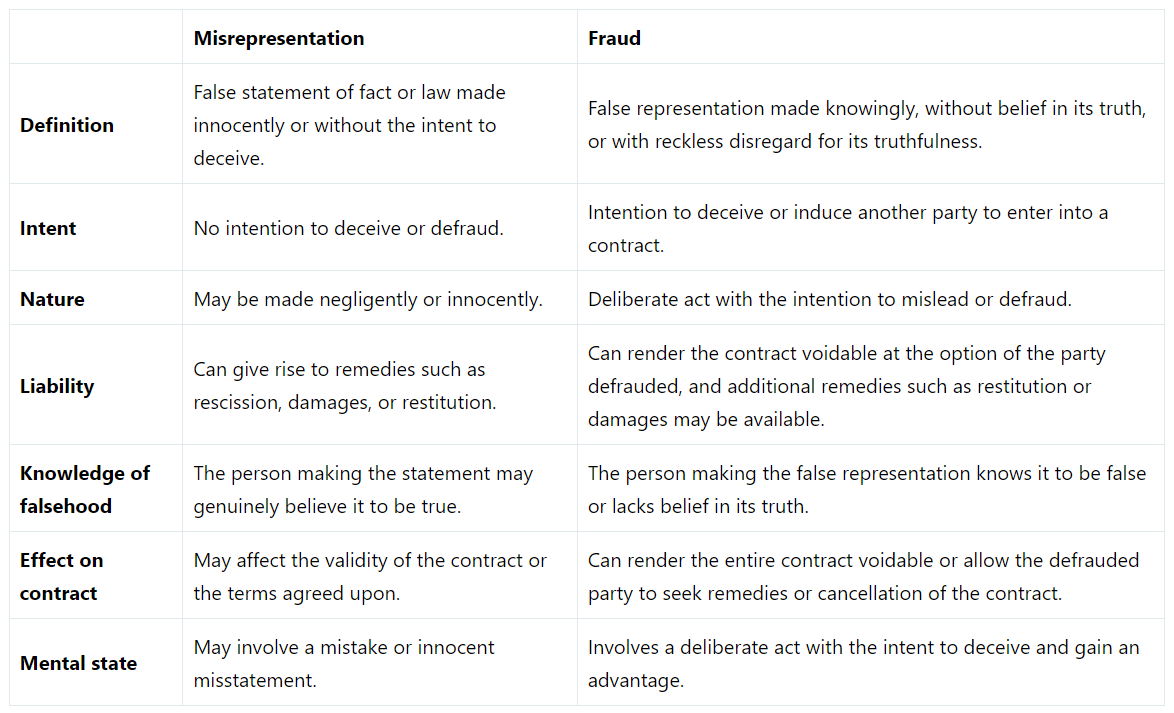Select "May involve a mistake or innocent misstatement" cell

tap(344, 663)
